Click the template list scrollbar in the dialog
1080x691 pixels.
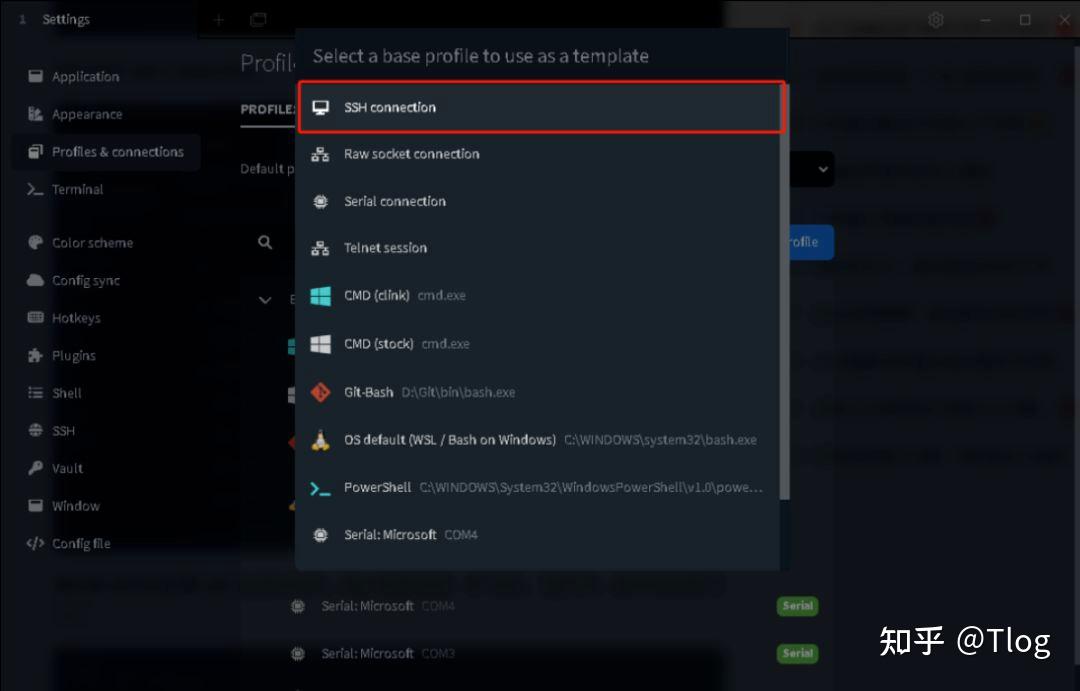point(785,292)
